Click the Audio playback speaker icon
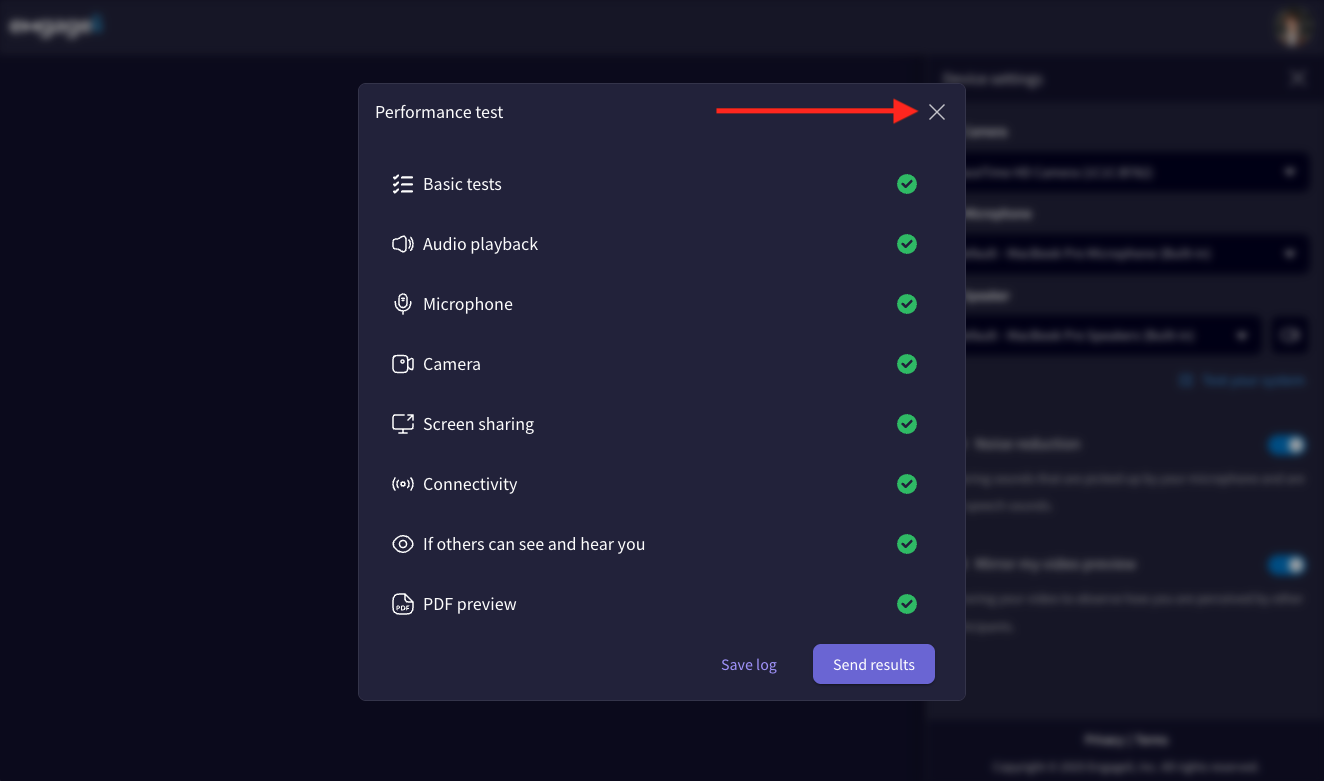Screen dimensions: 1324x781 pyautogui.click(x=403, y=244)
